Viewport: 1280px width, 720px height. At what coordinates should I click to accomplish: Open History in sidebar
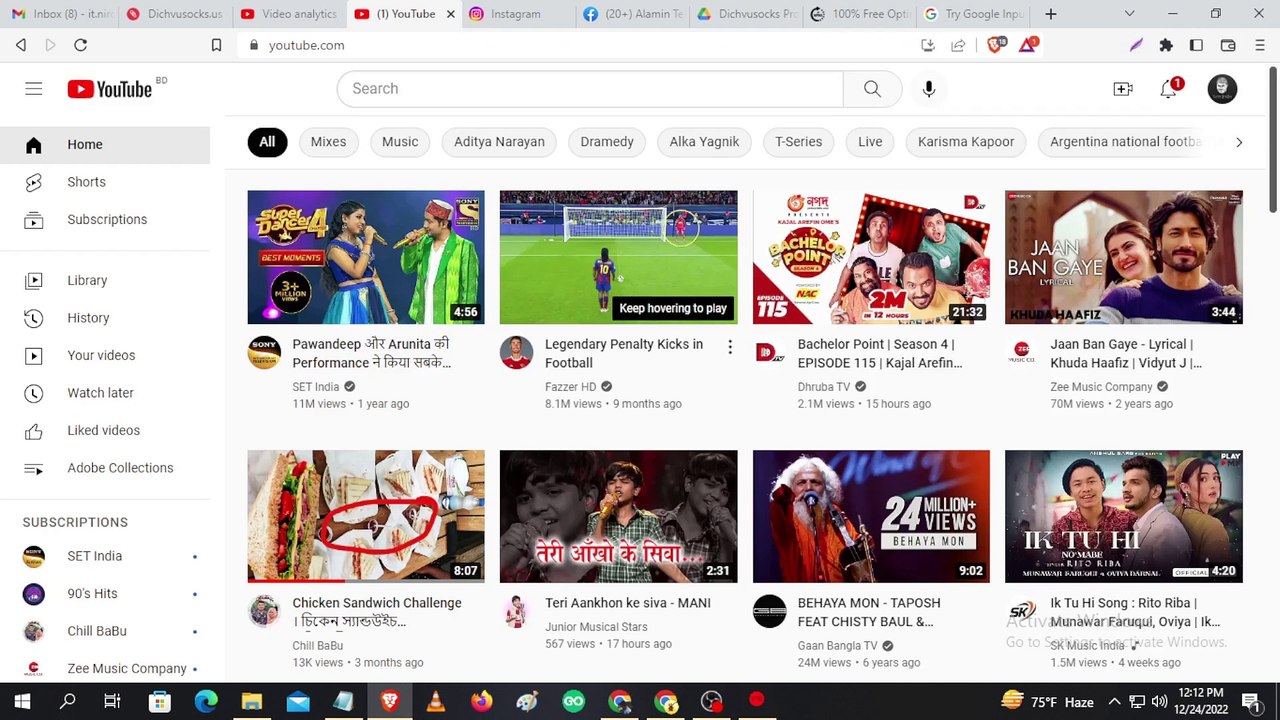tap(105, 318)
